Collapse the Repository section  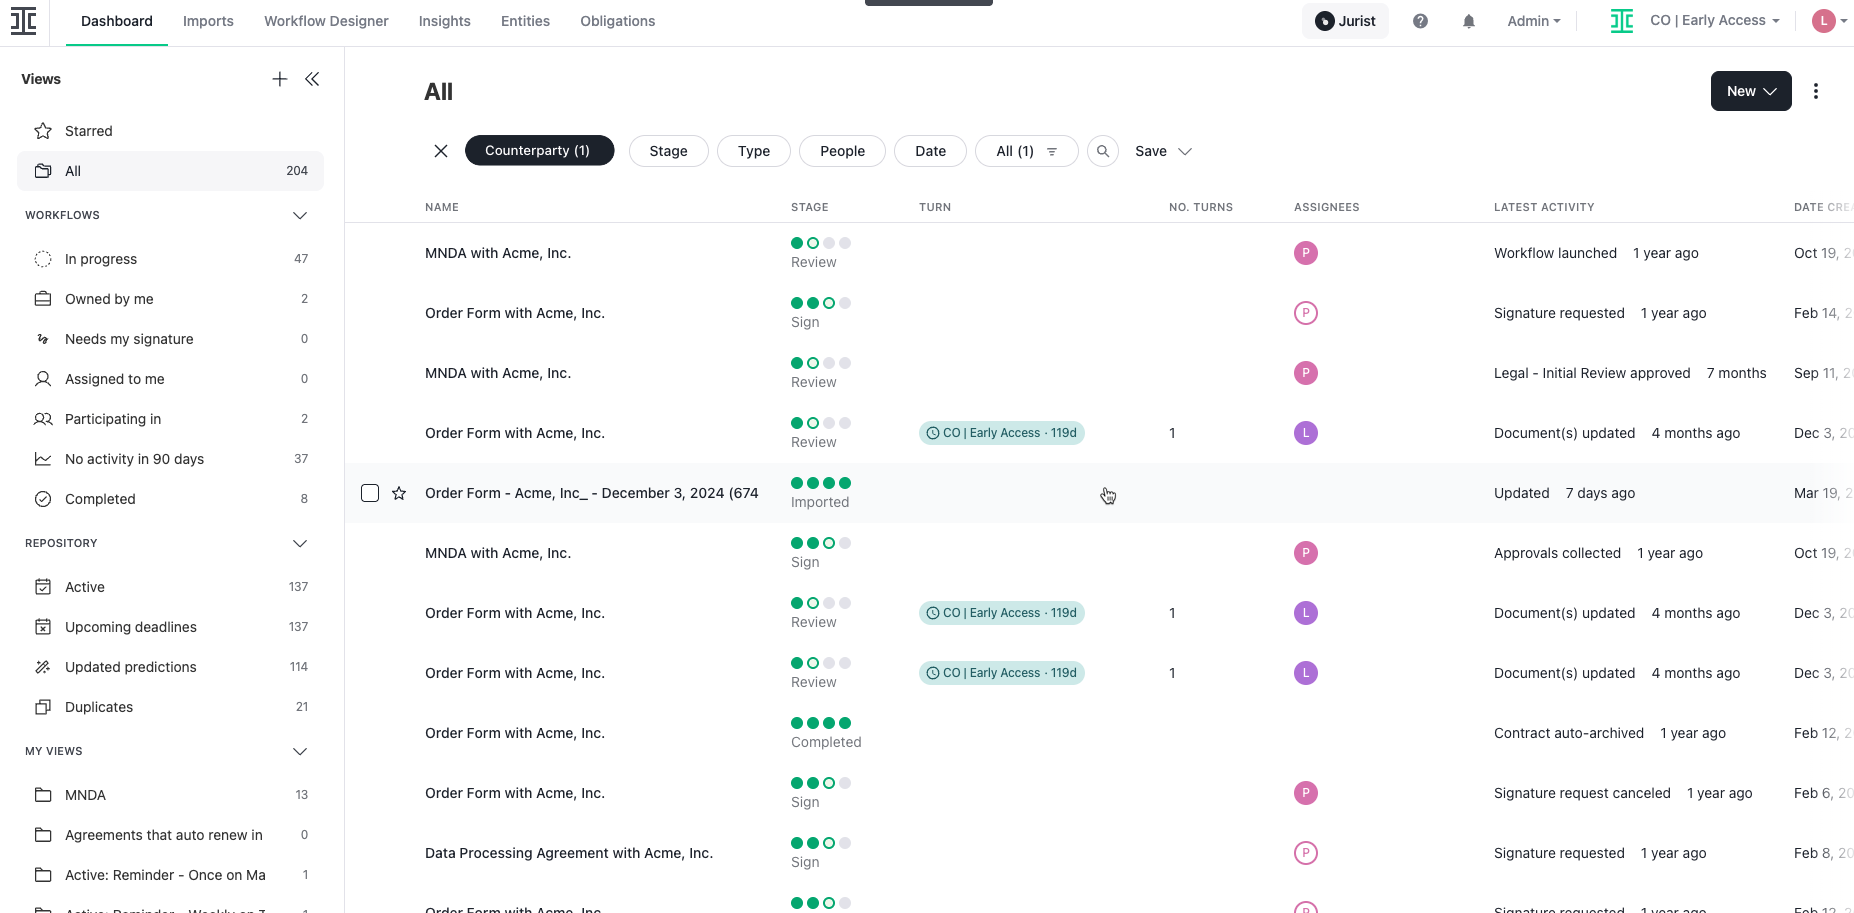(299, 543)
